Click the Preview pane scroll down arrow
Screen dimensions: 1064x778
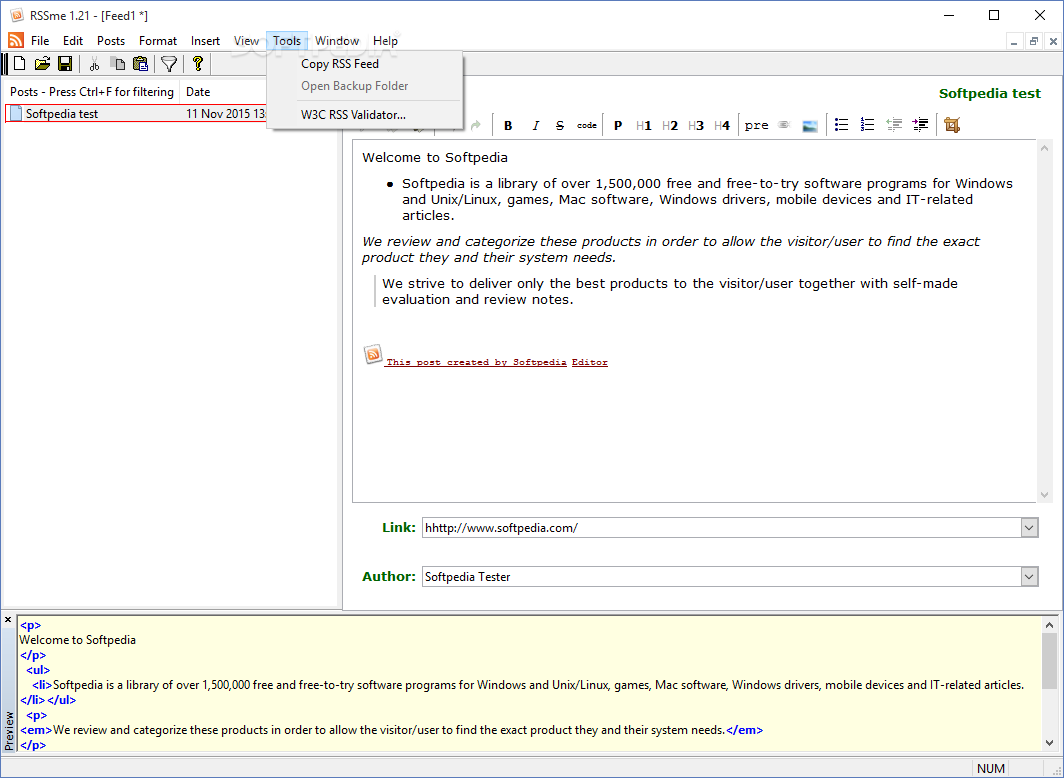coord(1049,743)
